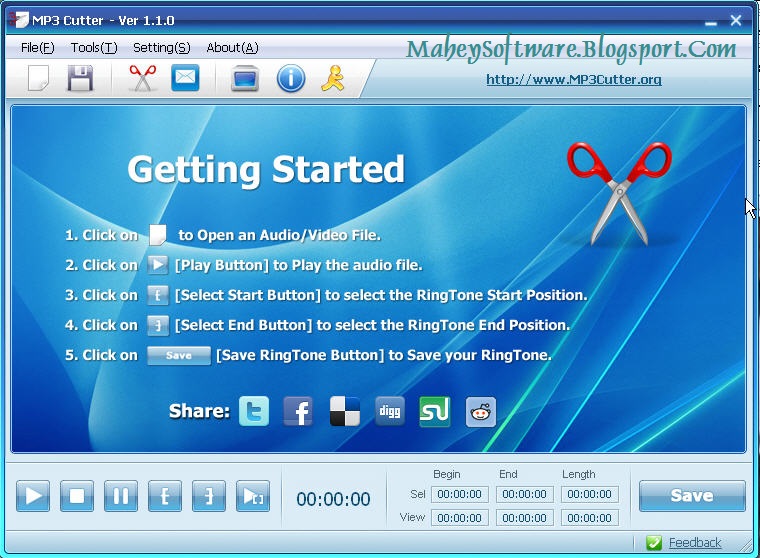
Task: Click the Play Selection button
Action: [x=253, y=496]
